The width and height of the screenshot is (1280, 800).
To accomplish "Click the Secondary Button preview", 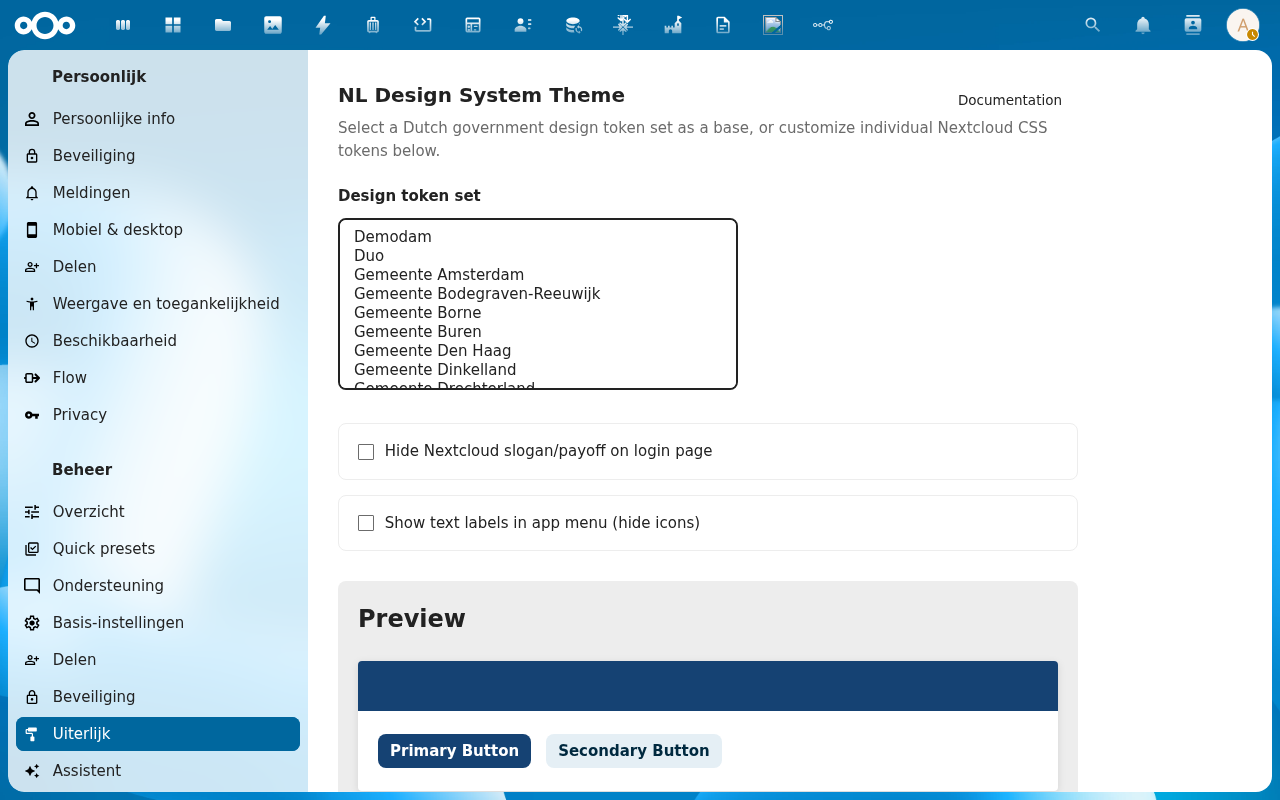I will pyautogui.click(x=634, y=751).
